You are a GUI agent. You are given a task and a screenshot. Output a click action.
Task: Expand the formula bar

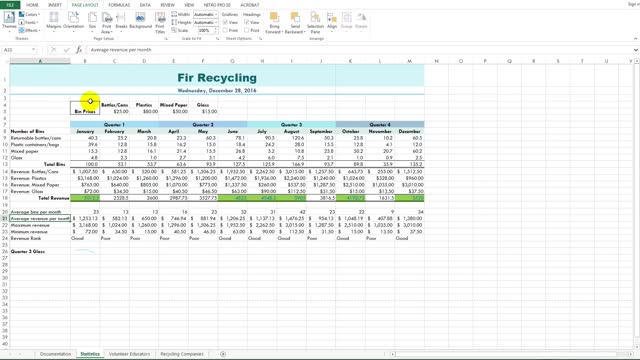click(636, 50)
